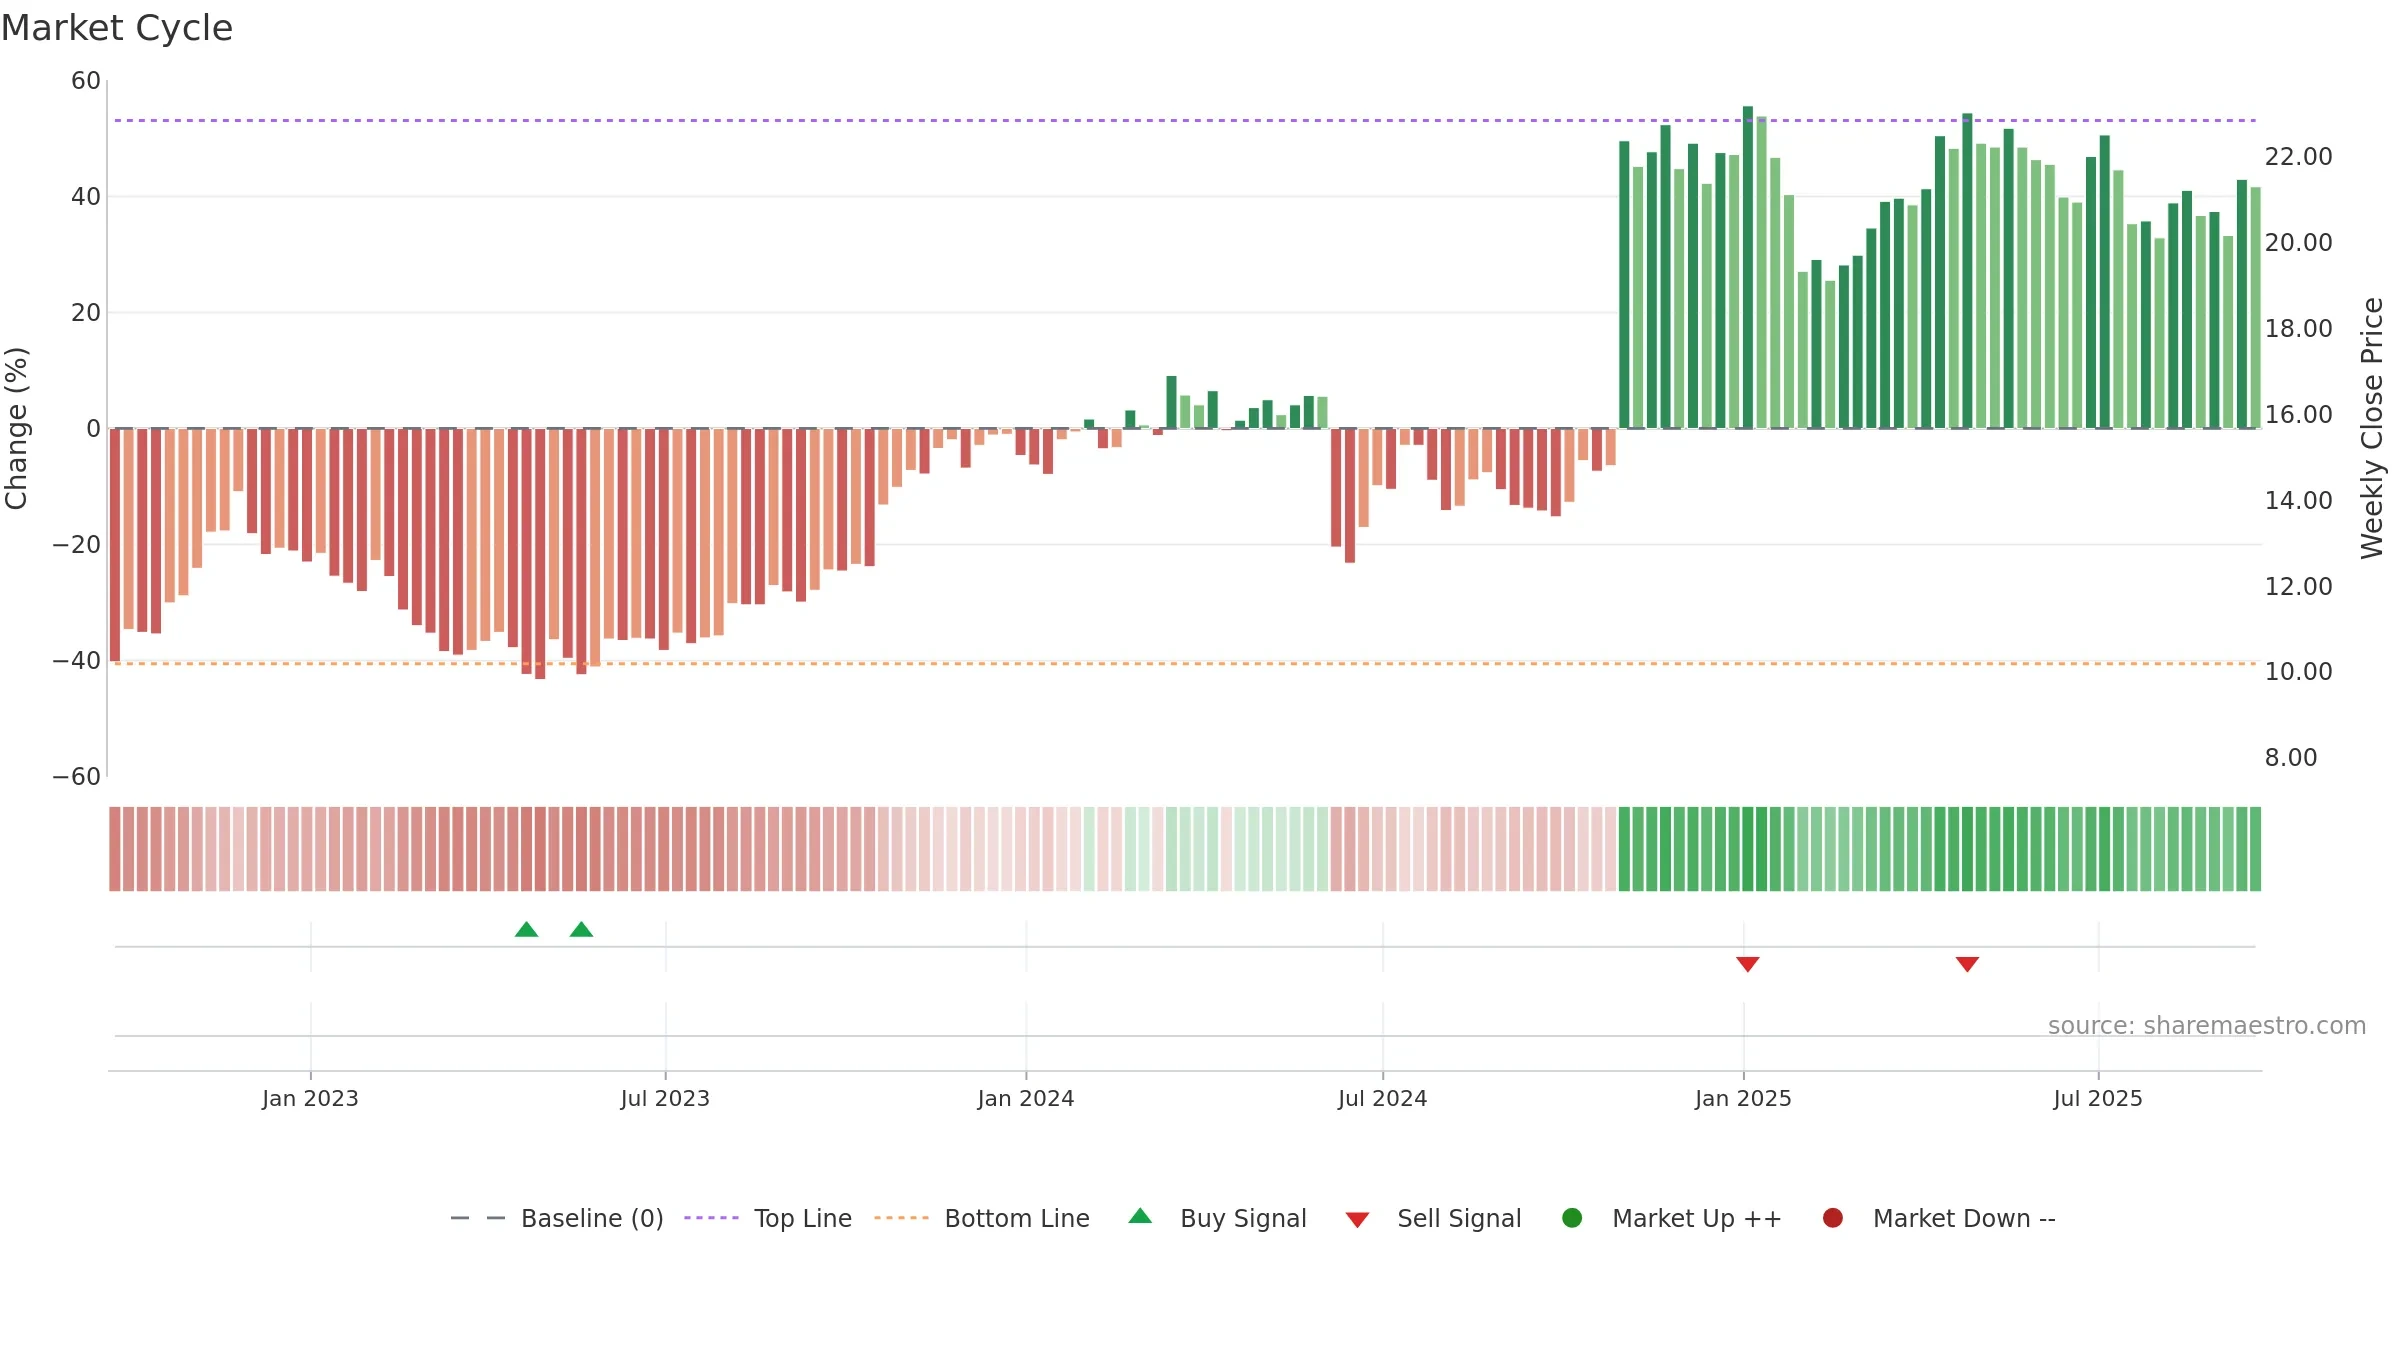This screenshot has height=1350, width=2400.
Task: Click the red Market Down circle in the legend
Action: (x=1833, y=1218)
